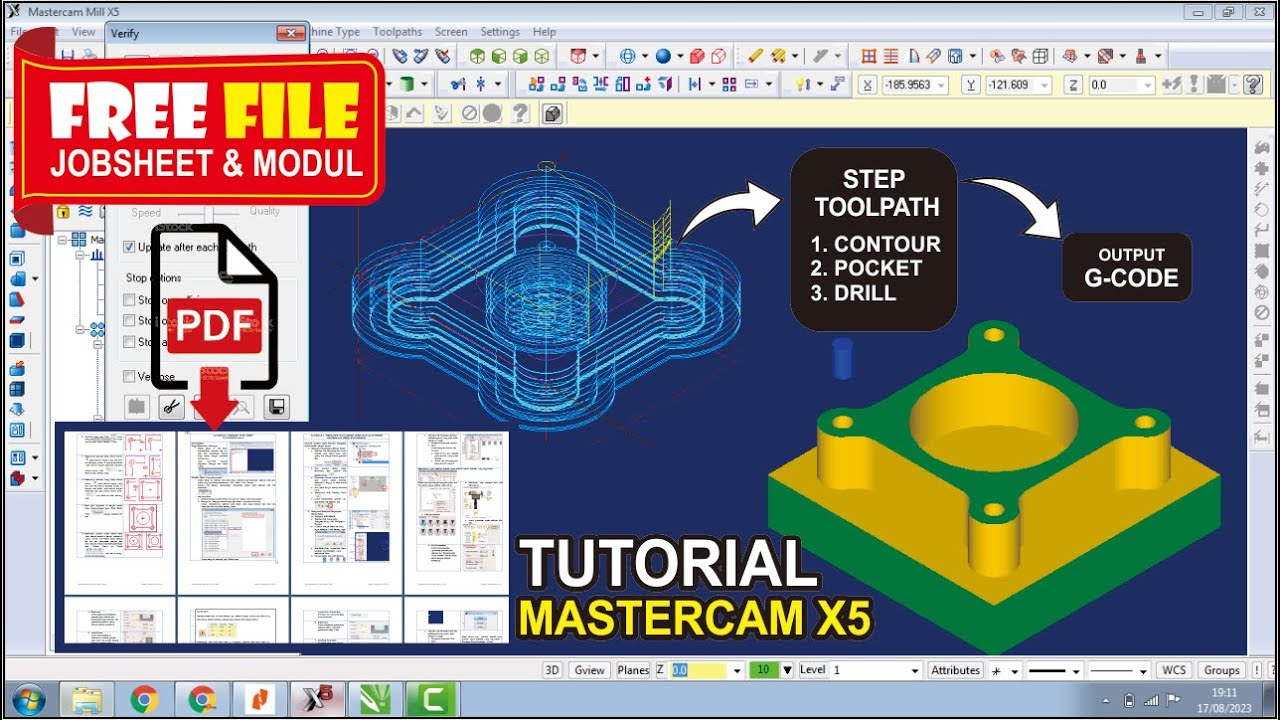Click the WCS button
The width and height of the screenshot is (1280, 720).
(x=1174, y=670)
